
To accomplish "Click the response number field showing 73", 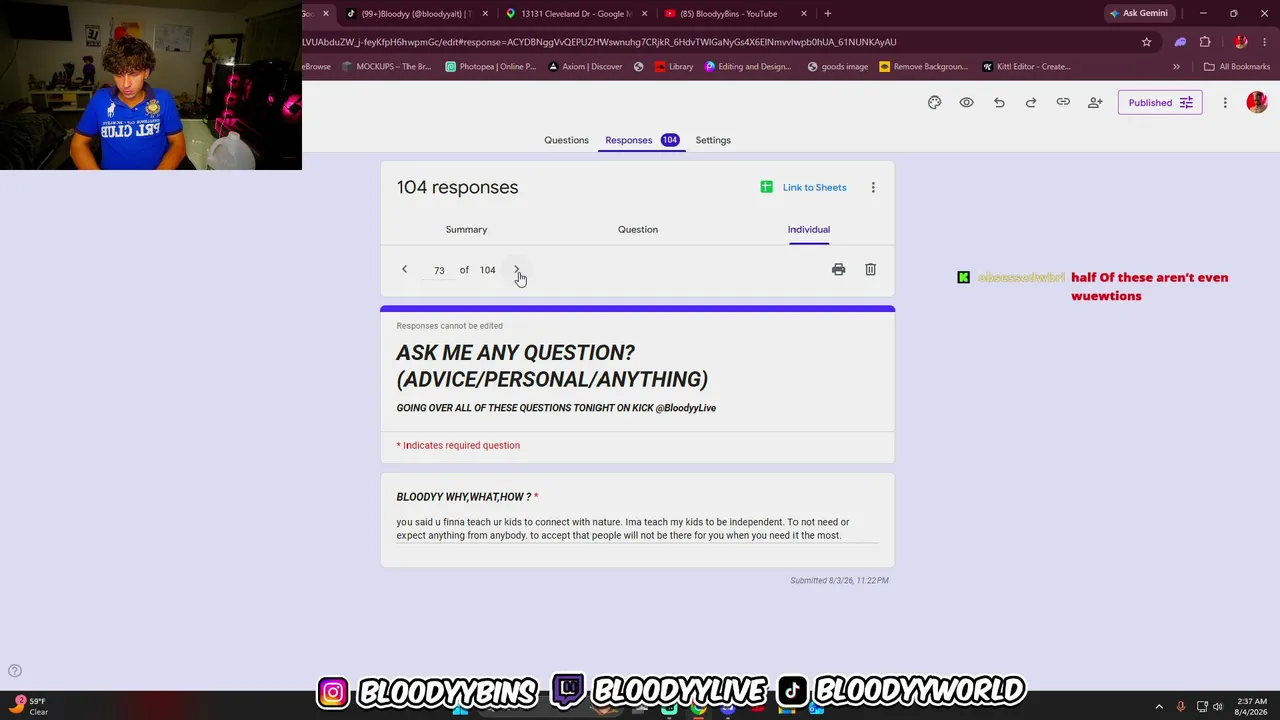I will (x=439, y=270).
